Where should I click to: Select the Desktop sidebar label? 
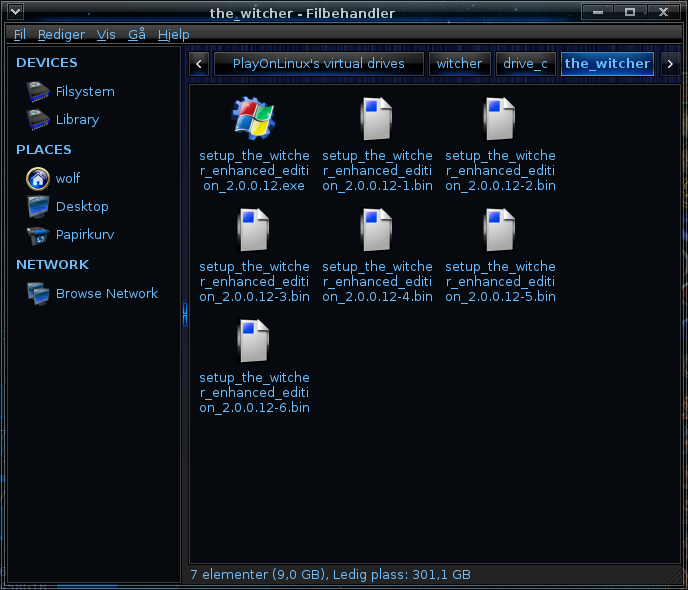point(82,207)
